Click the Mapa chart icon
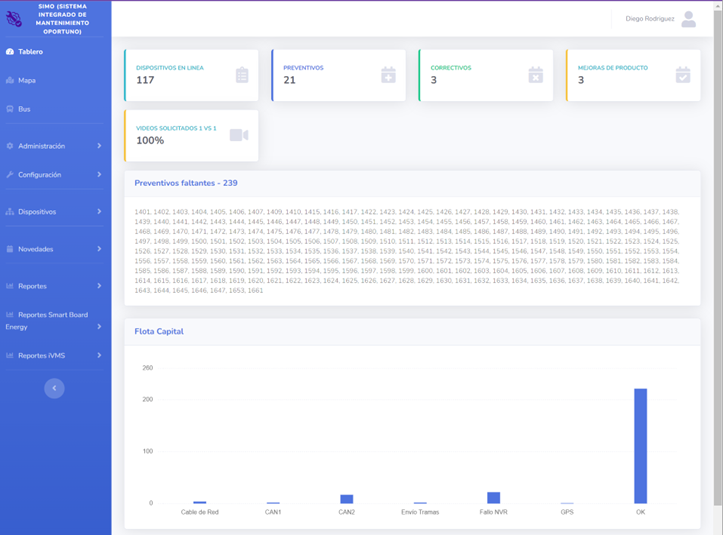The width and height of the screenshot is (723, 535). (x=10, y=80)
